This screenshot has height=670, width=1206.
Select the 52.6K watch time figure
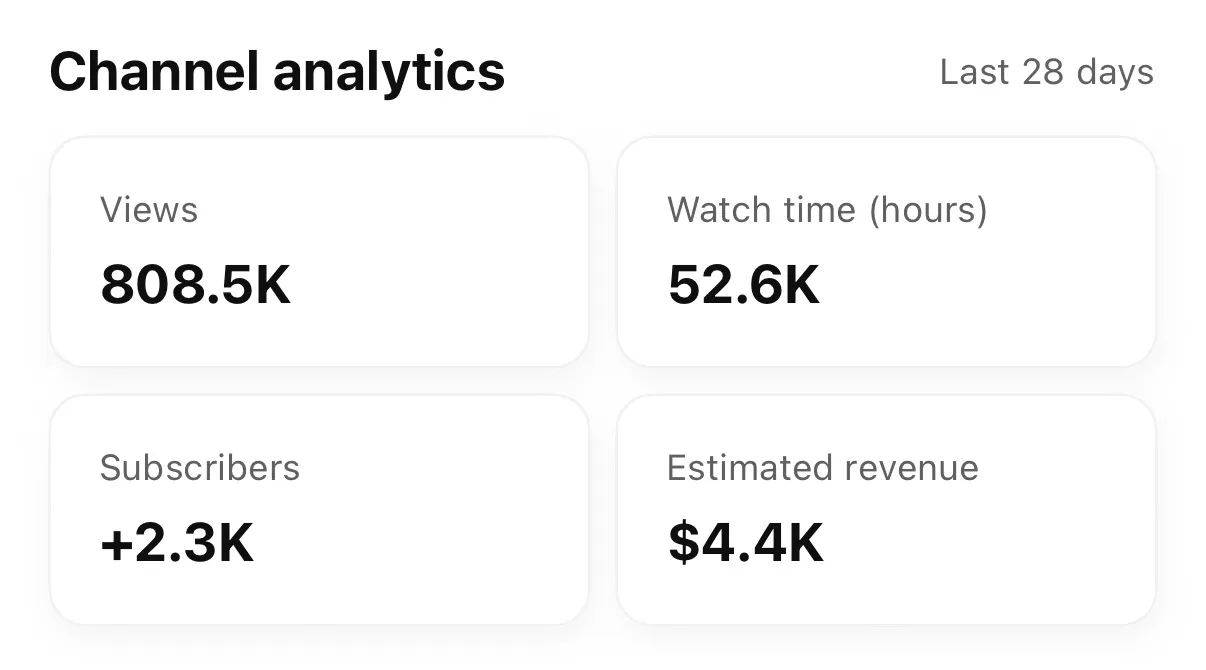[744, 287]
